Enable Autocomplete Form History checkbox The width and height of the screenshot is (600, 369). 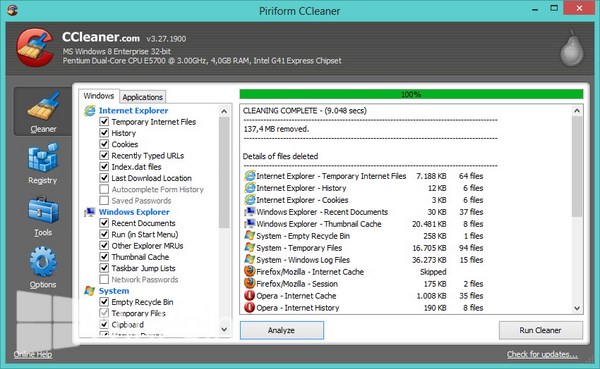tap(104, 189)
